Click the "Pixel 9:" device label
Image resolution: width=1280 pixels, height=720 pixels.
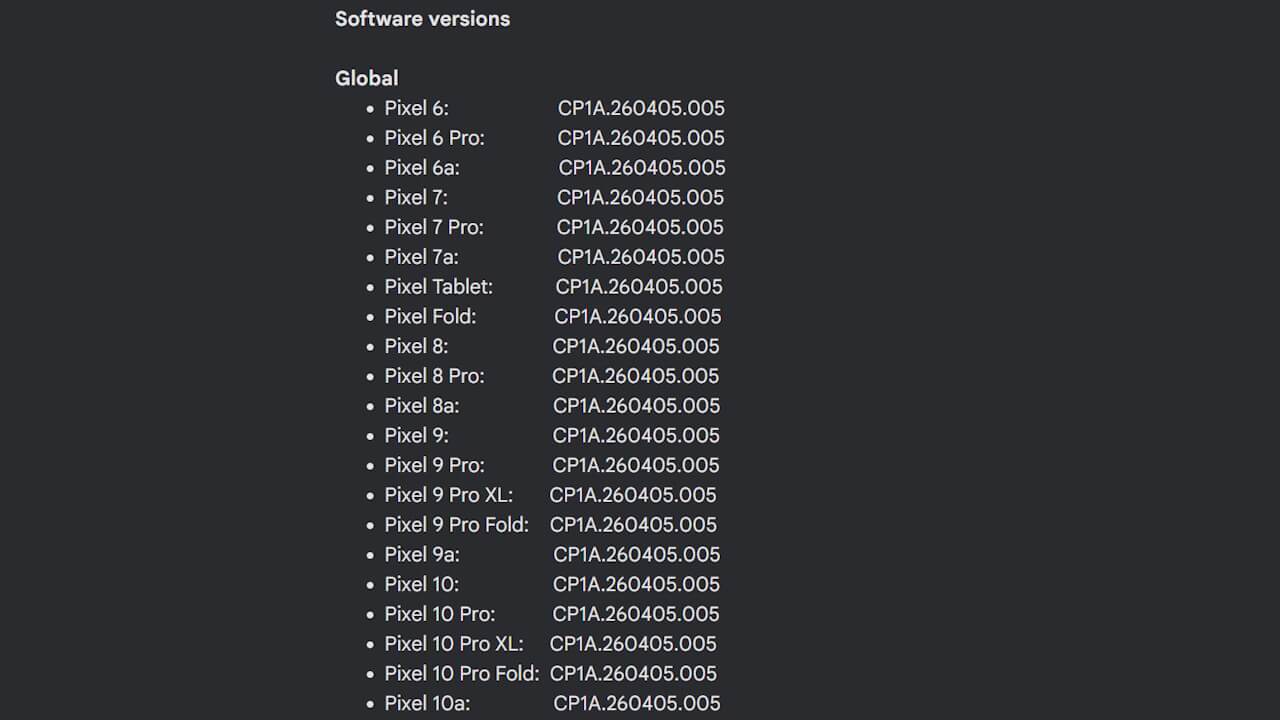[x=417, y=436]
